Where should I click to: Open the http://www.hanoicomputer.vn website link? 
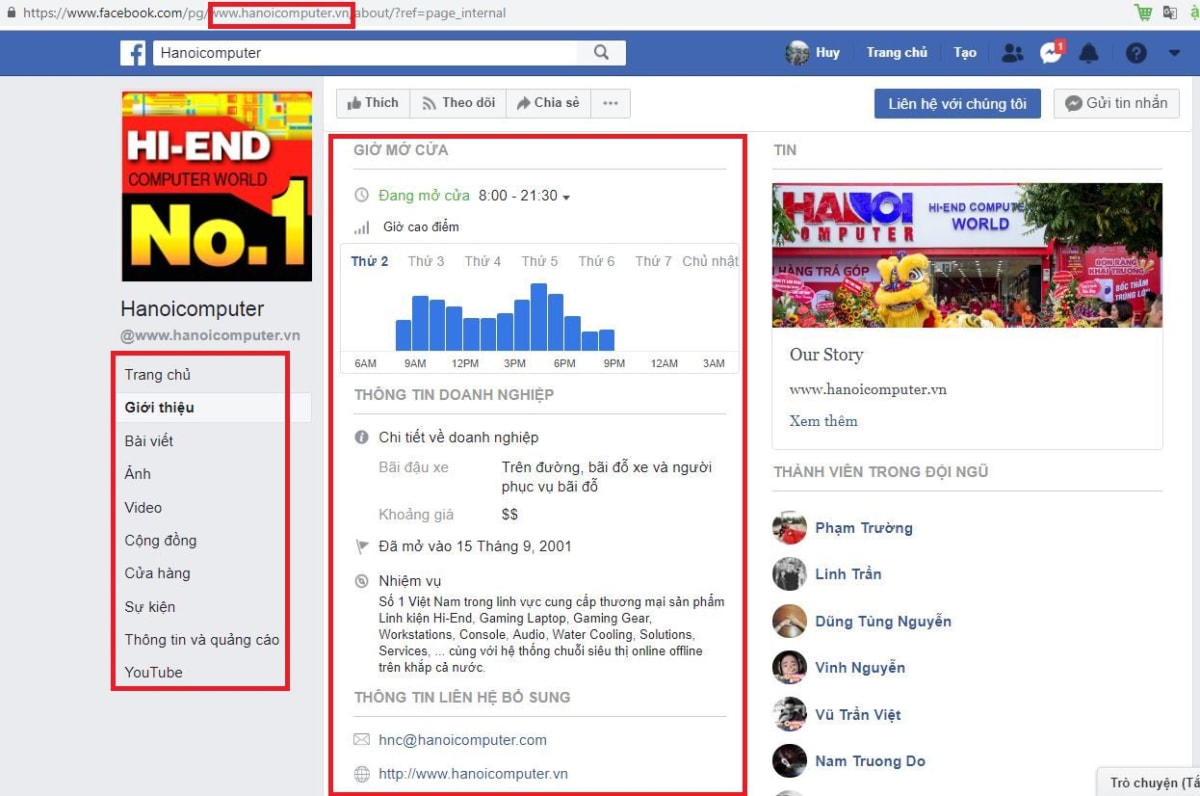pyautogui.click(x=473, y=774)
